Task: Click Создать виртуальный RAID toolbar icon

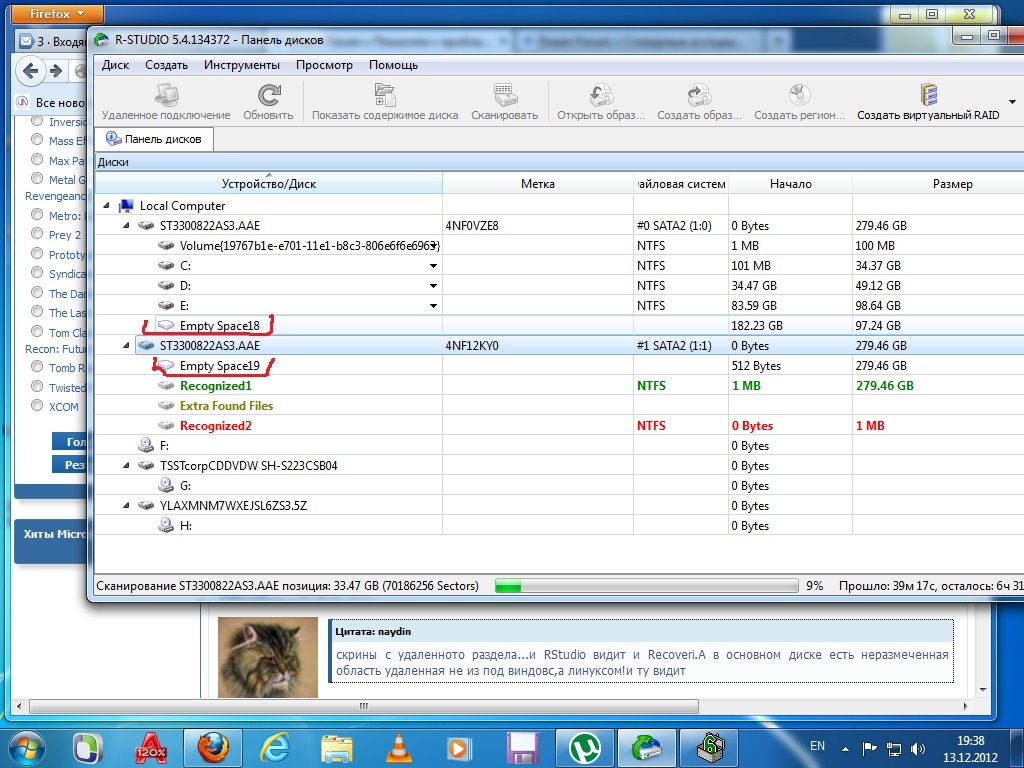Action: tap(928, 95)
